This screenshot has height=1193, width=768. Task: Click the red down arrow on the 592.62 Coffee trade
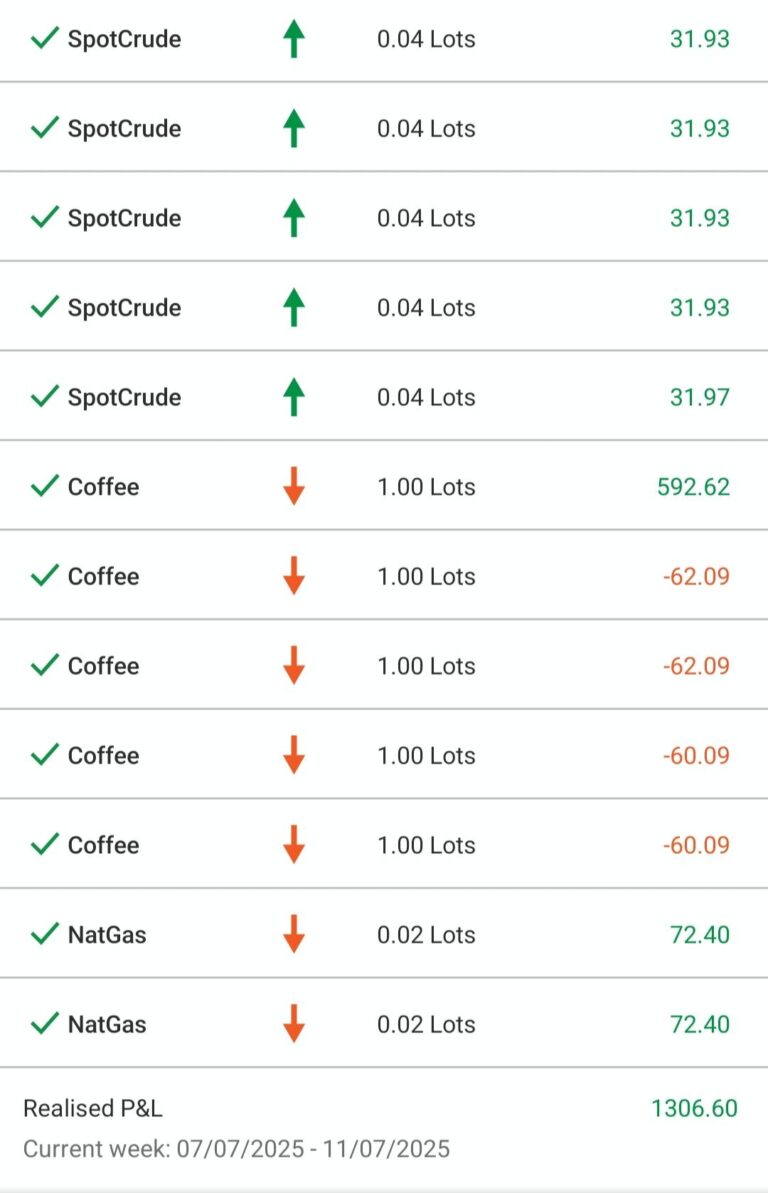click(294, 487)
